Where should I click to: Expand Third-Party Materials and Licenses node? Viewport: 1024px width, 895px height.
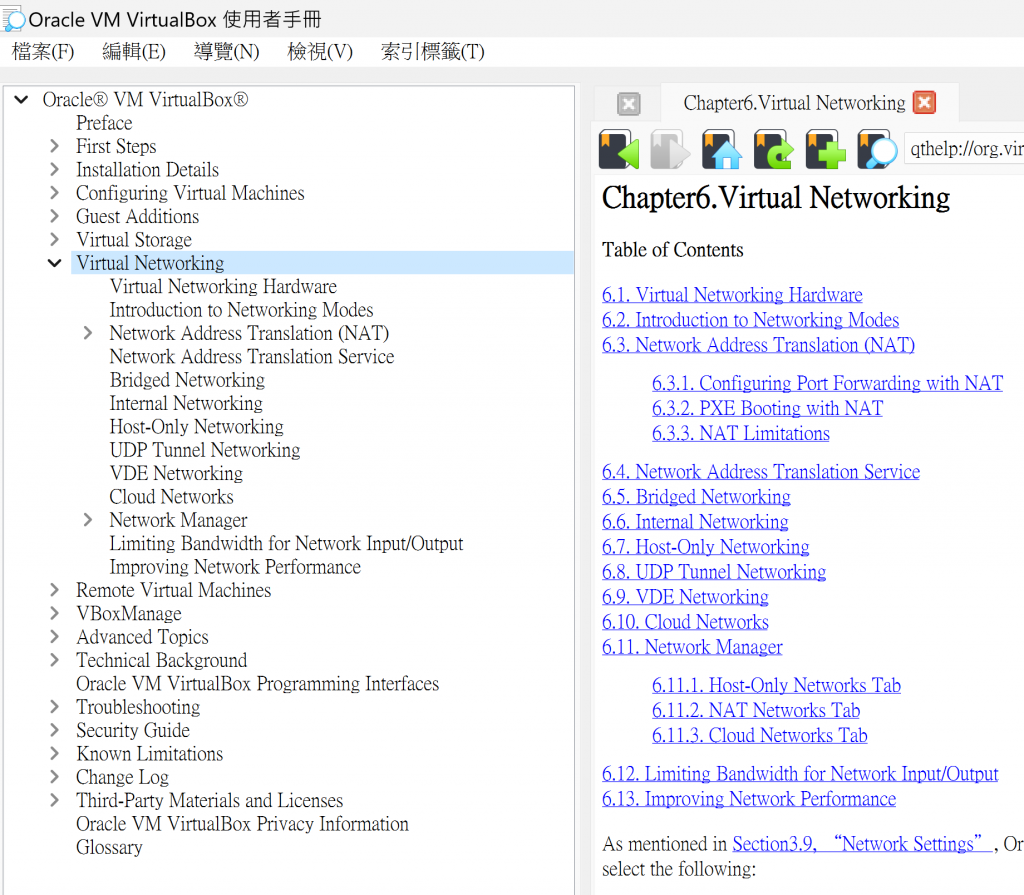55,800
